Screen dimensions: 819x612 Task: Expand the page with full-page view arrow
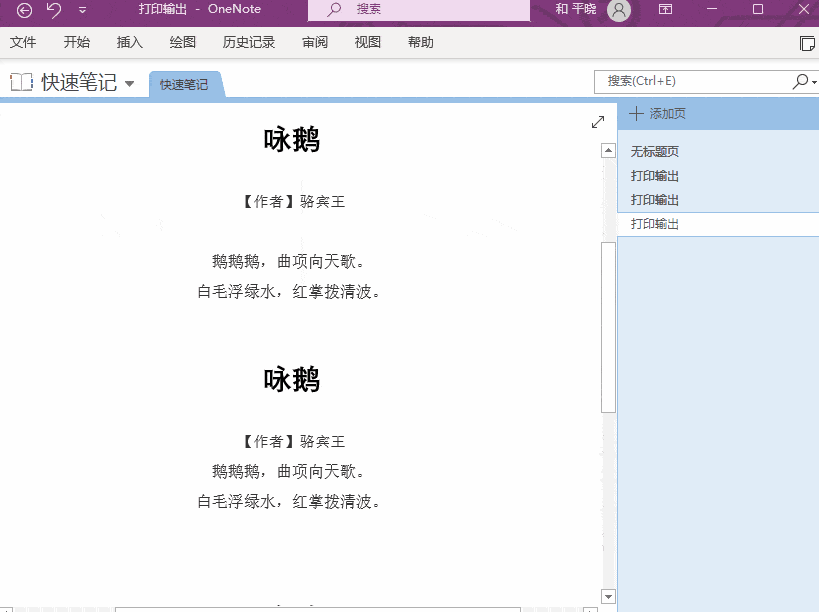[598, 122]
